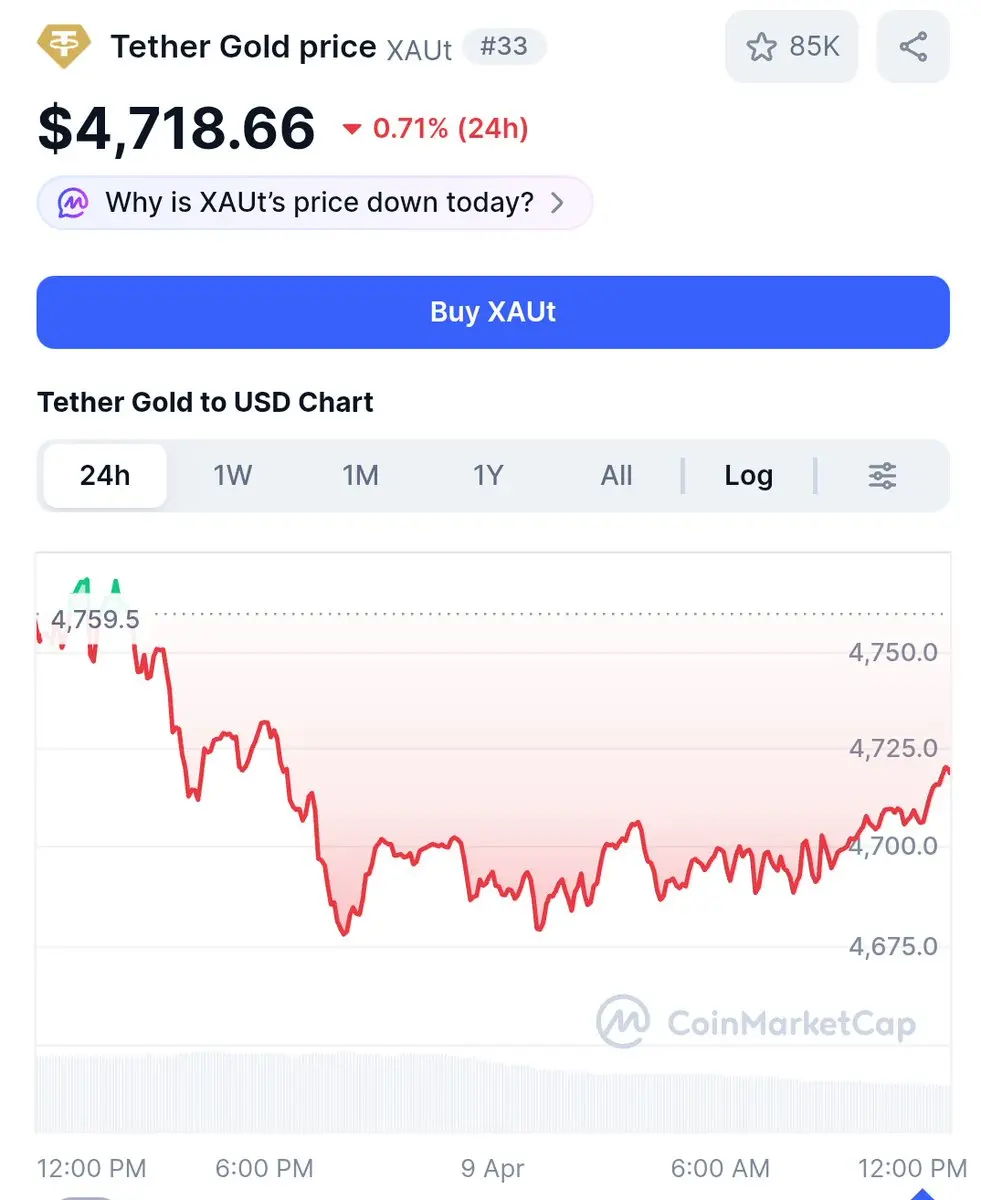Open chart settings sliders icon
The image size is (981, 1200).
pyautogui.click(x=882, y=476)
